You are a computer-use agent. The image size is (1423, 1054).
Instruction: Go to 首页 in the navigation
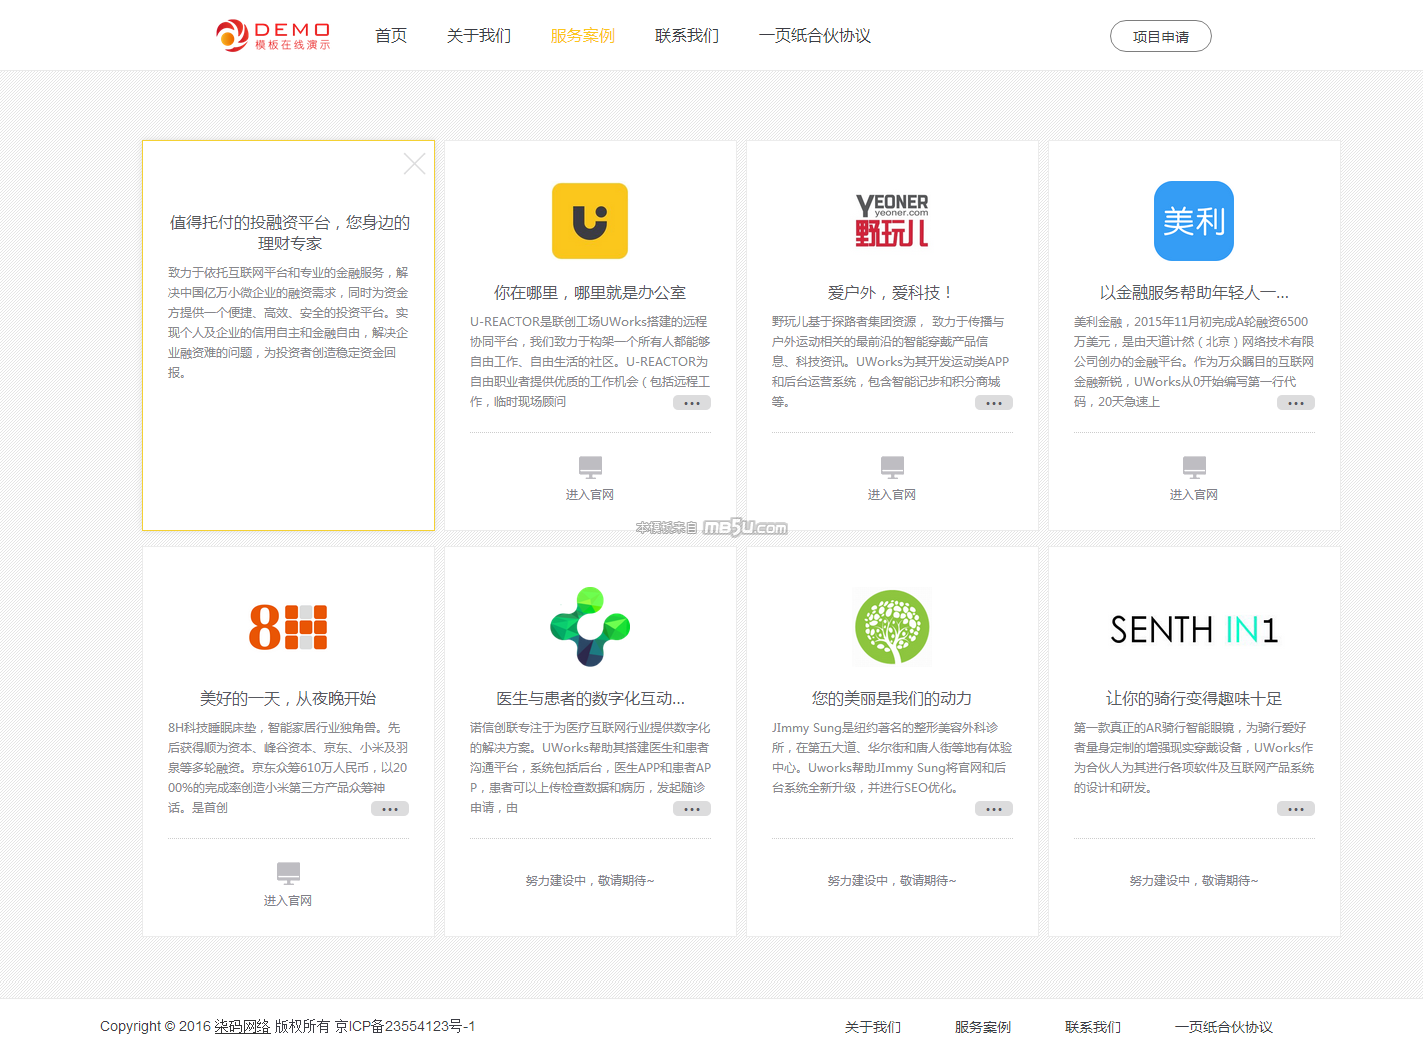[391, 36]
